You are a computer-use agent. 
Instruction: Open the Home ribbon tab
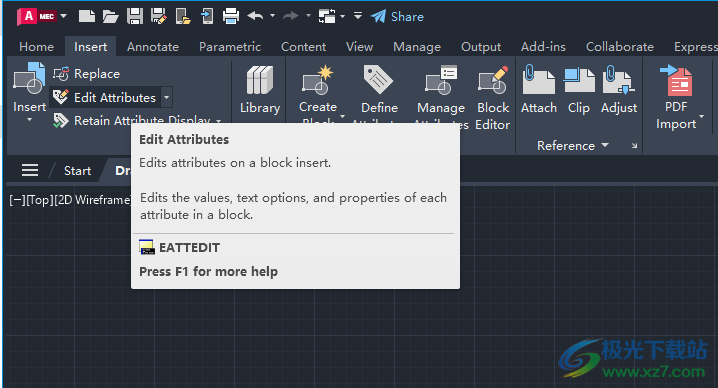(x=37, y=47)
